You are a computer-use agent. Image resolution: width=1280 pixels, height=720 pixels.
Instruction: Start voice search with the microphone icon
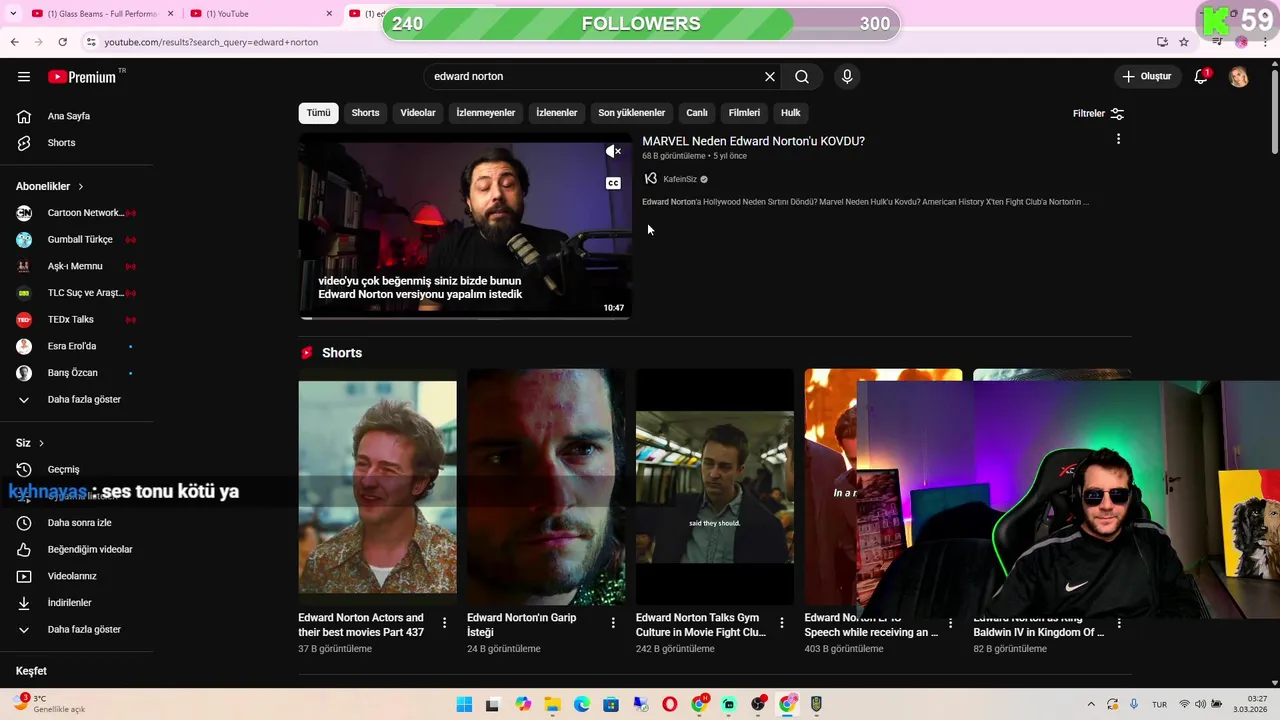pos(847,77)
